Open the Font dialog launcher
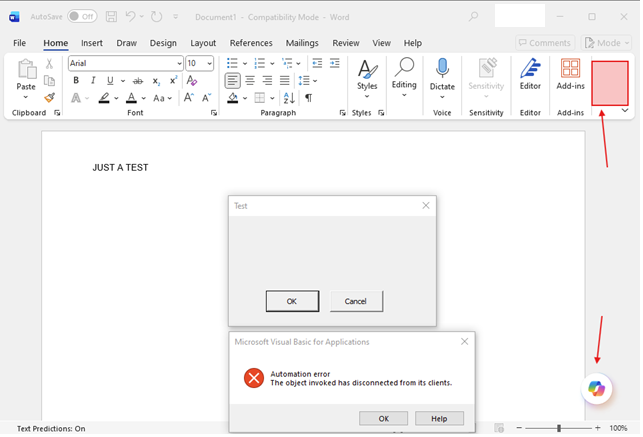The width and height of the screenshot is (643, 437). [x=214, y=113]
